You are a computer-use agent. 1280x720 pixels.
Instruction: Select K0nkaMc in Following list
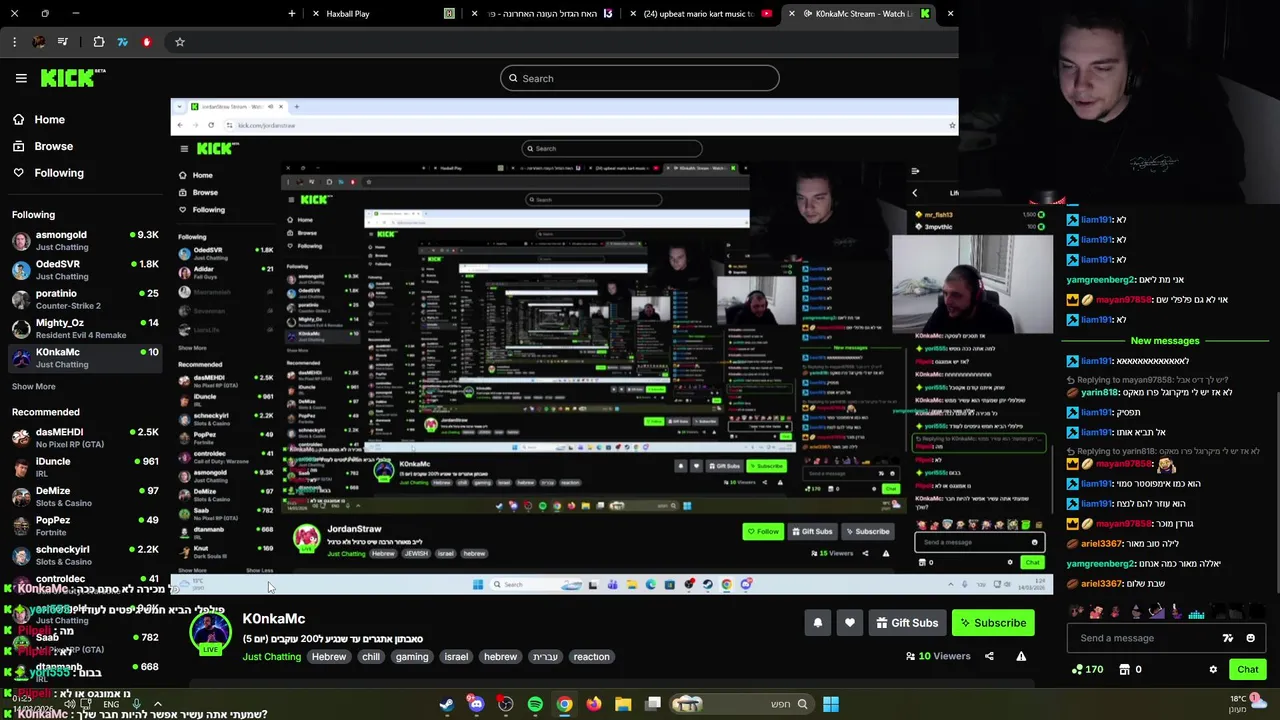[x=85, y=358]
